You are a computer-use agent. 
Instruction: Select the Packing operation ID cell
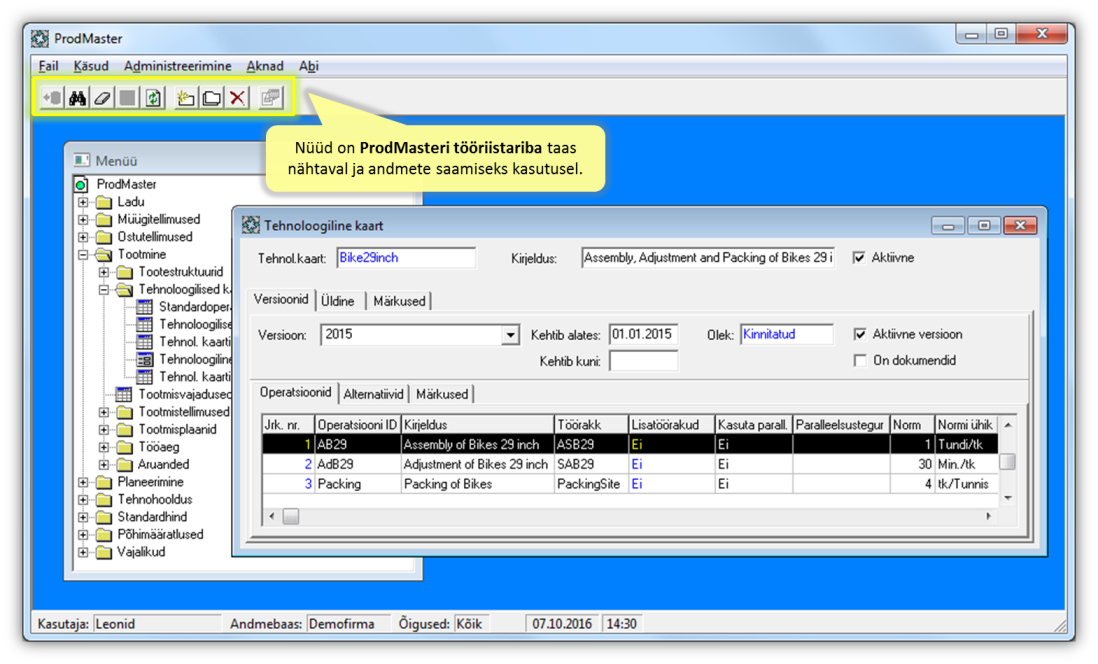click(x=358, y=484)
